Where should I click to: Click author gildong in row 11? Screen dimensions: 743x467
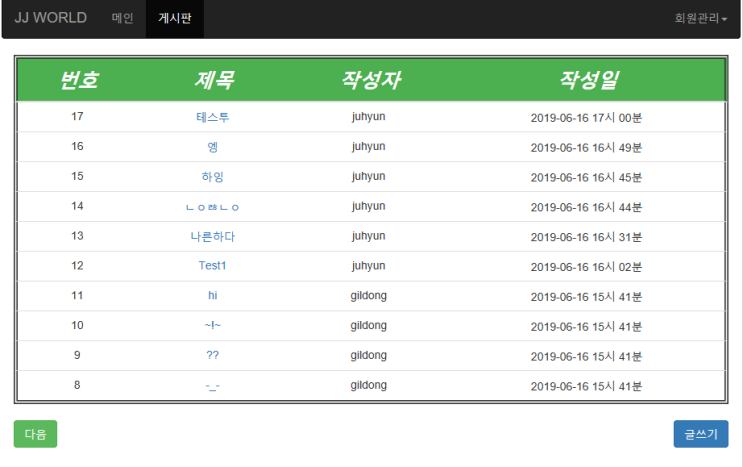coord(368,296)
